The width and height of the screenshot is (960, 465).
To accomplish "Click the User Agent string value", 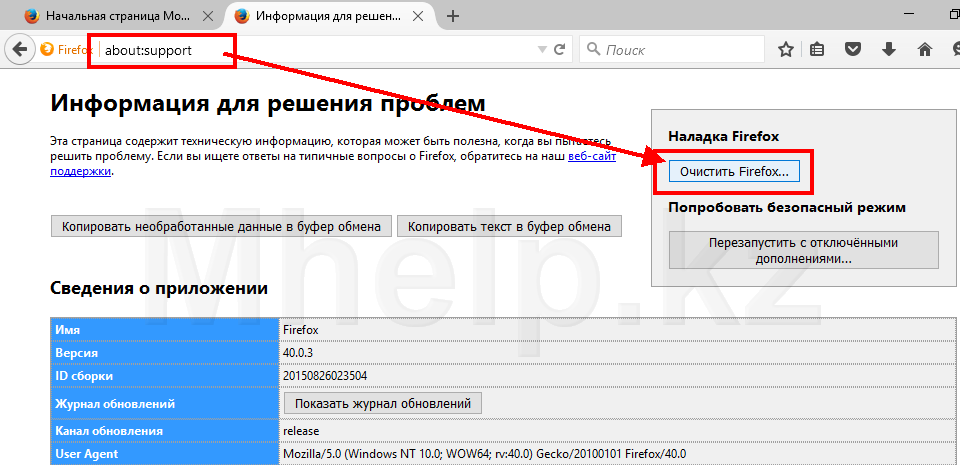I will pos(484,454).
